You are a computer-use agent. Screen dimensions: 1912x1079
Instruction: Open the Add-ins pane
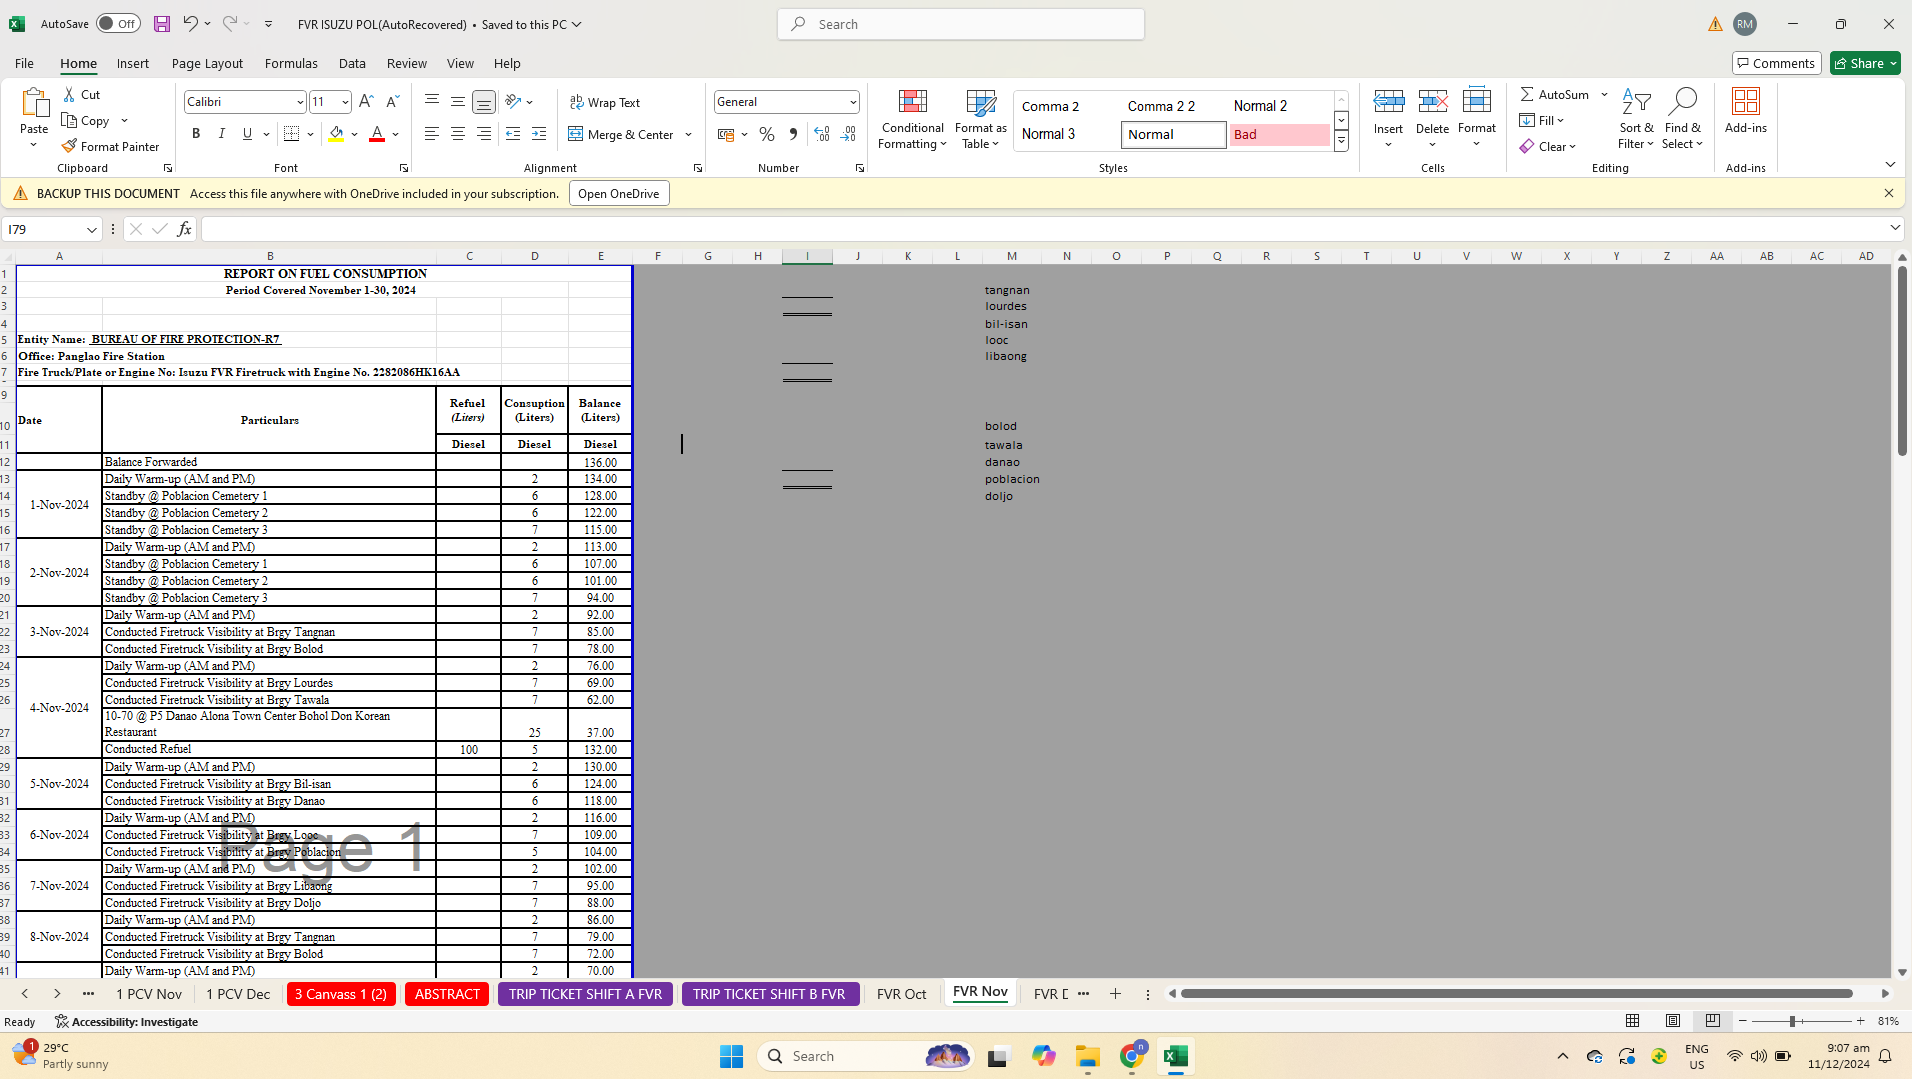(1746, 111)
